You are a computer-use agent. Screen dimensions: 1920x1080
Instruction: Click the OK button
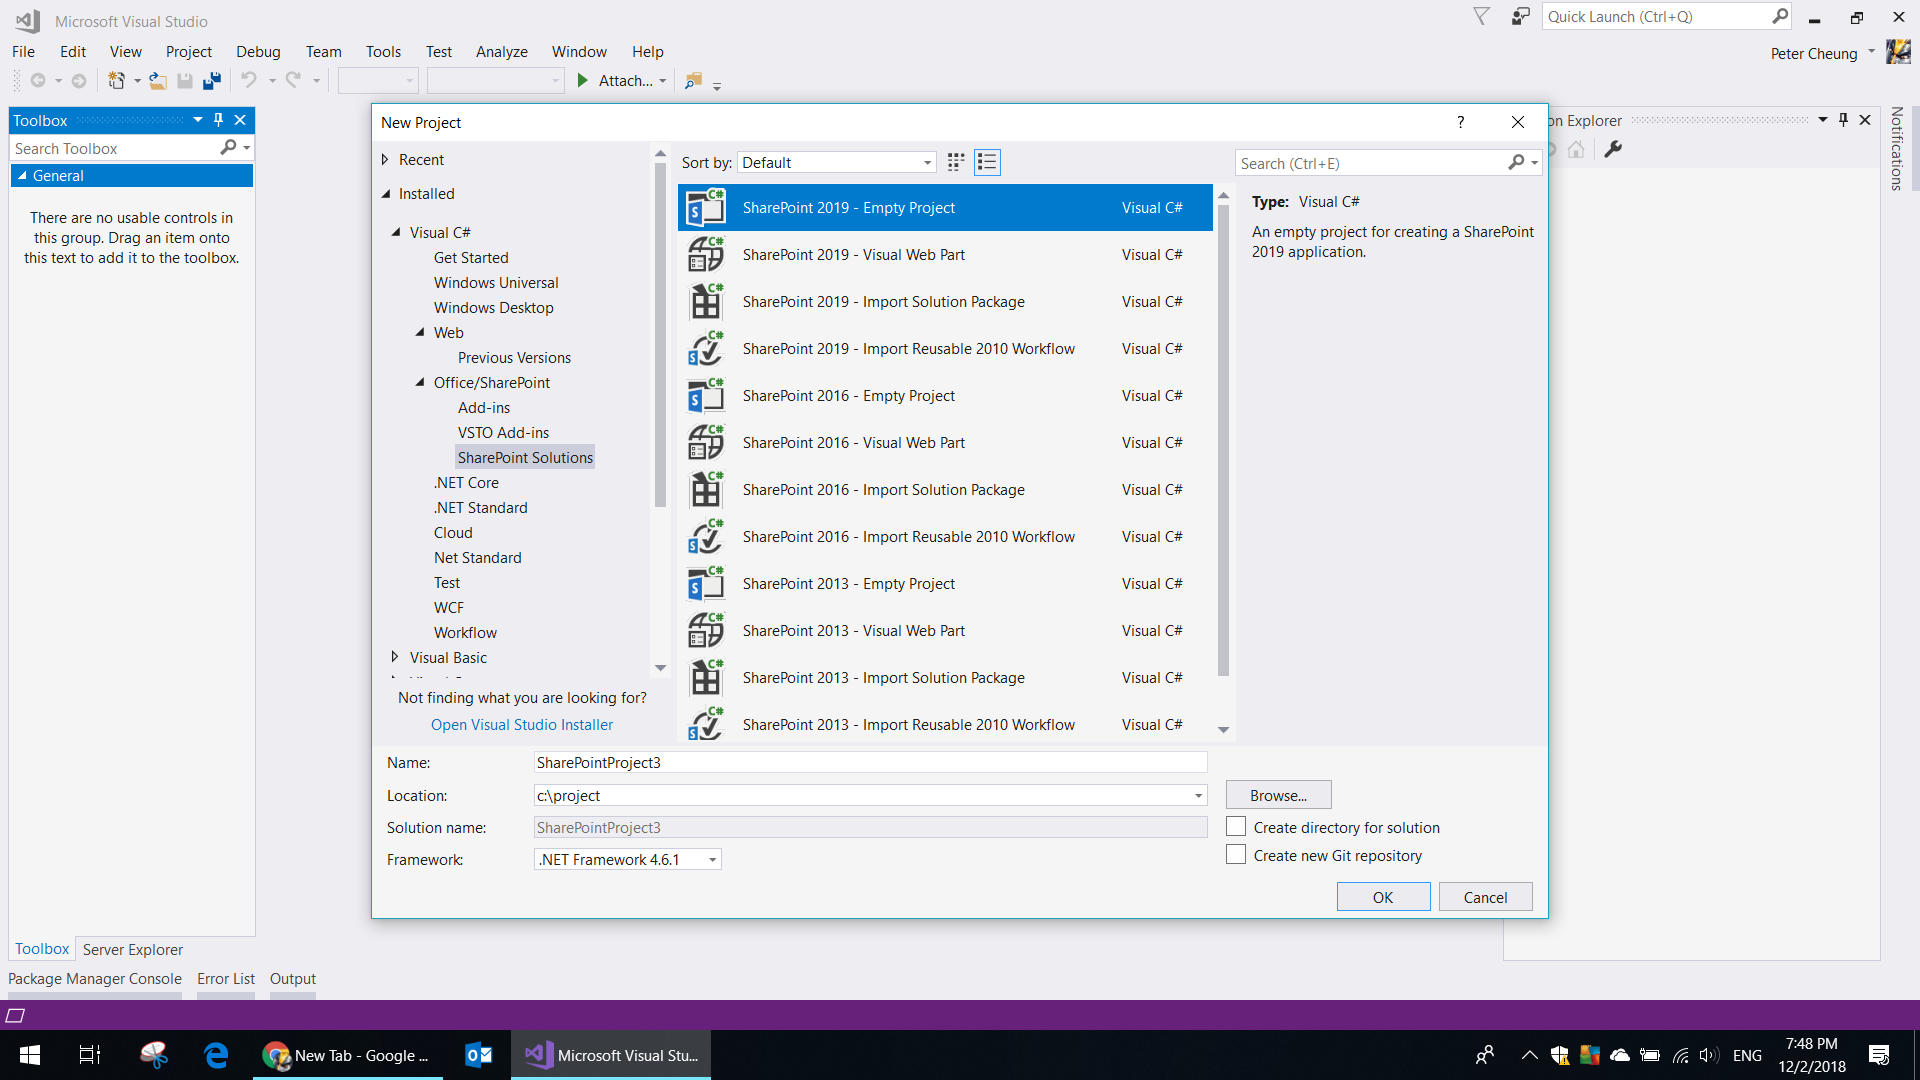click(1383, 897)
